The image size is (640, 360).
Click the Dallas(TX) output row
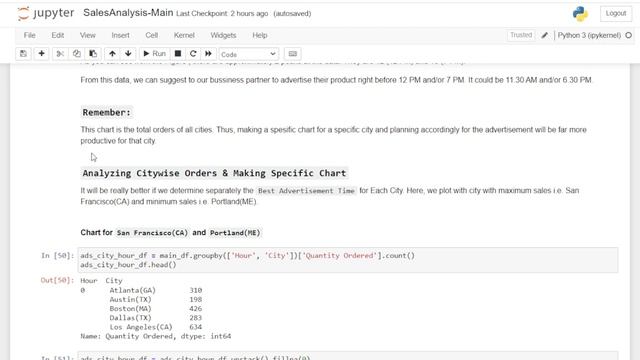click(x=156, y=318)
